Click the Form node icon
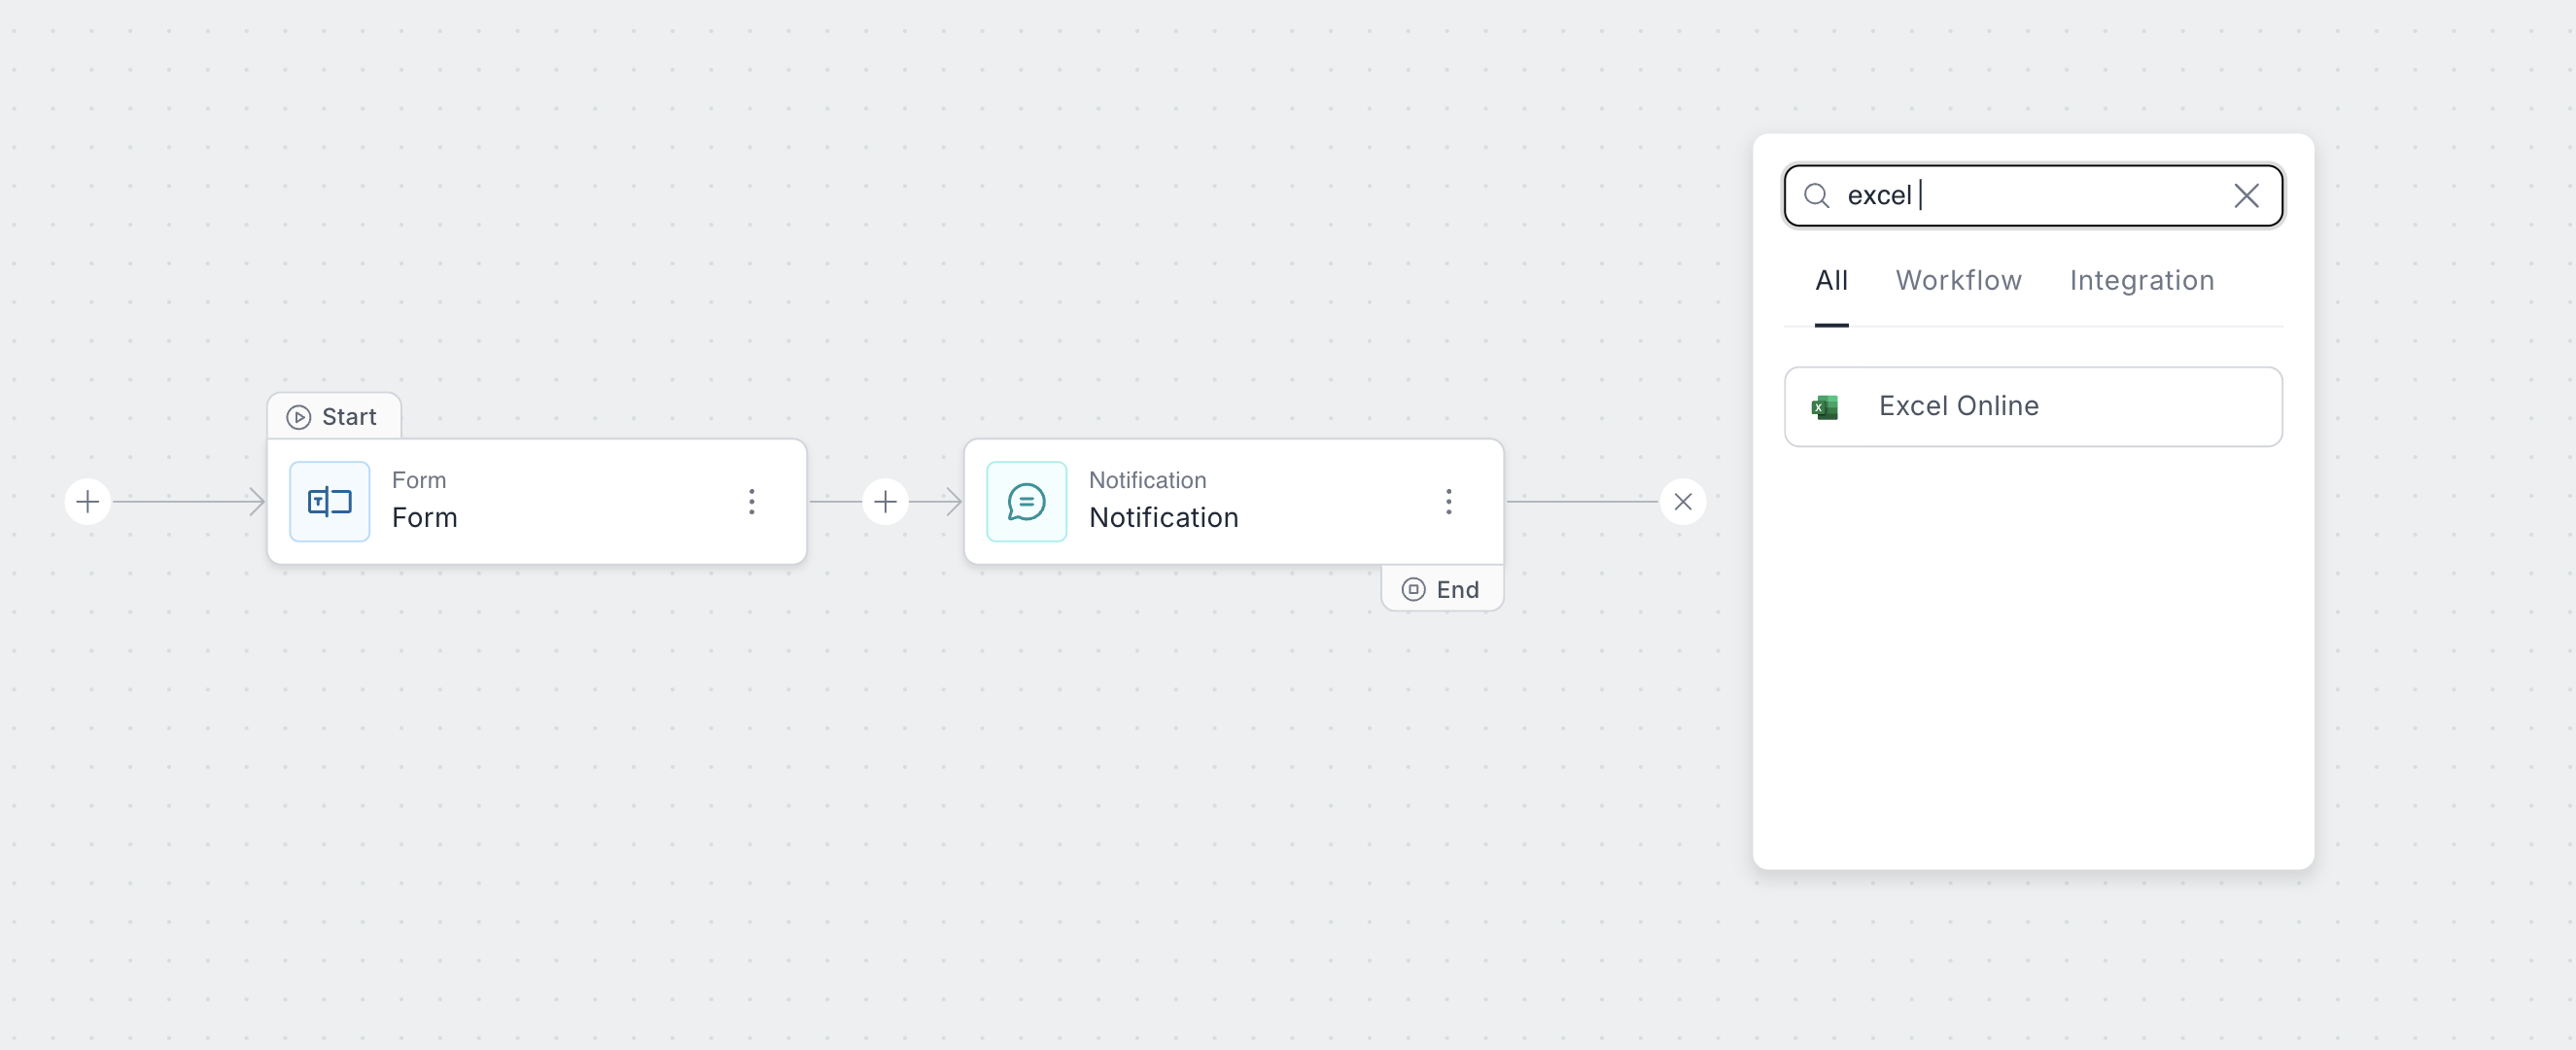The width and height of the screenshot is (2576, 1050). (x=329, y=501)
